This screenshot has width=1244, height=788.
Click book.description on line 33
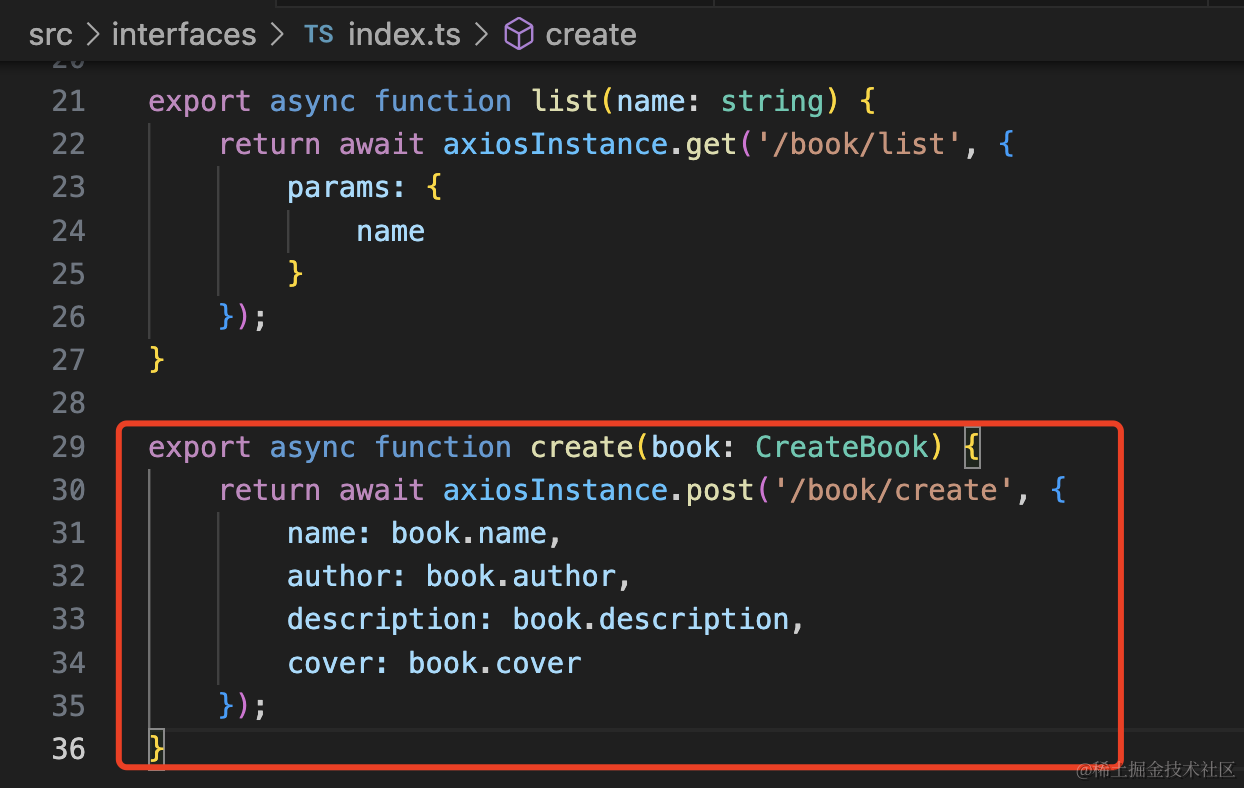651,620
